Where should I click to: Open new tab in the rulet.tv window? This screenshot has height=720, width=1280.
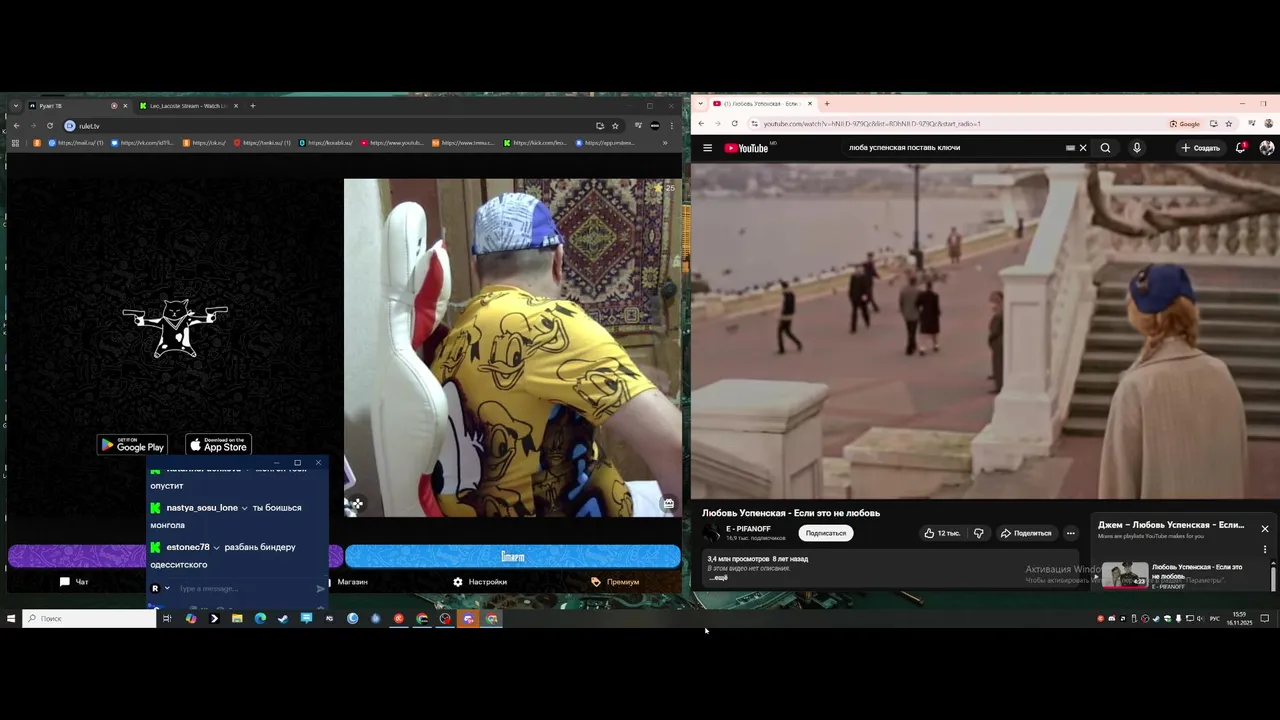point(252,106)
